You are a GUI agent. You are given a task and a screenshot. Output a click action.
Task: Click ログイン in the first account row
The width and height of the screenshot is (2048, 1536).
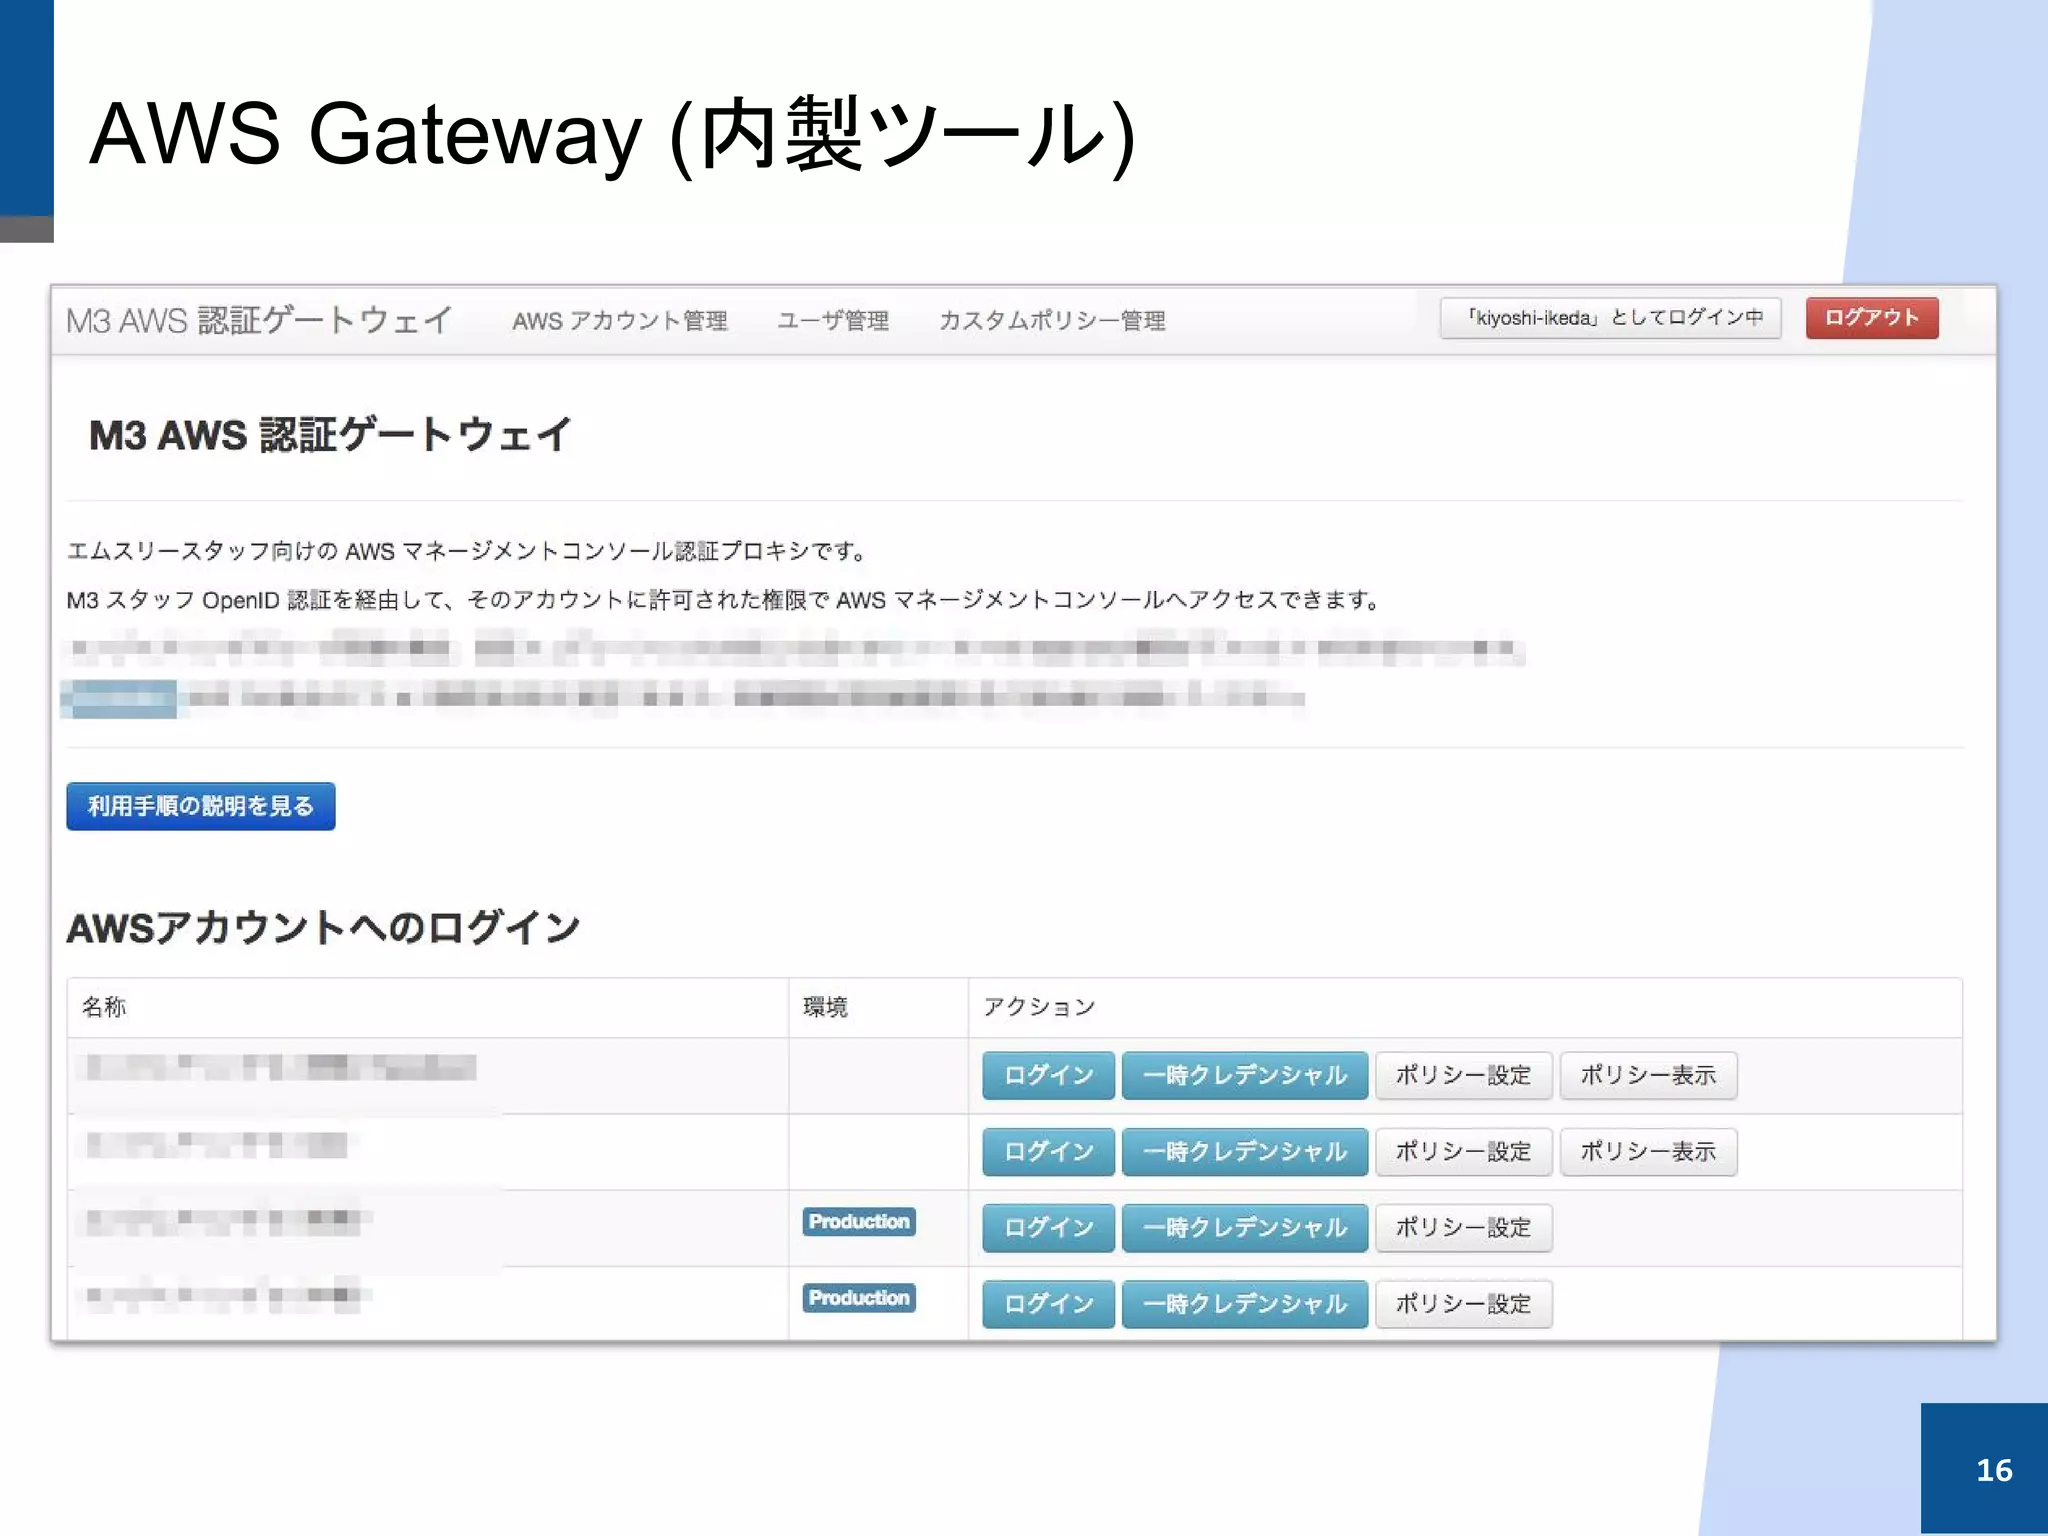click(x=1048, y=1075)
